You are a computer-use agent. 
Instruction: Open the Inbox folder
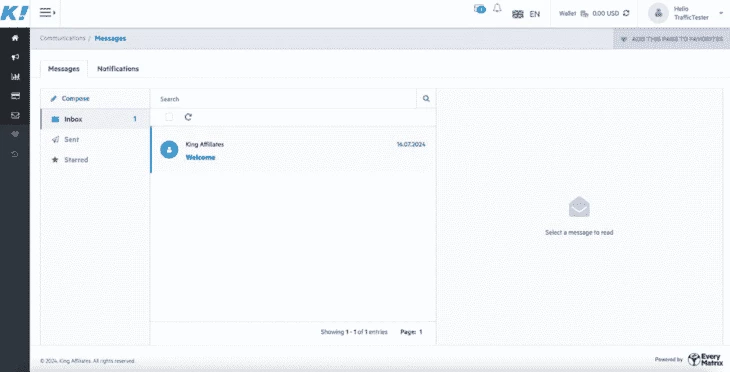pyautogui.click(x=95, y=119)
